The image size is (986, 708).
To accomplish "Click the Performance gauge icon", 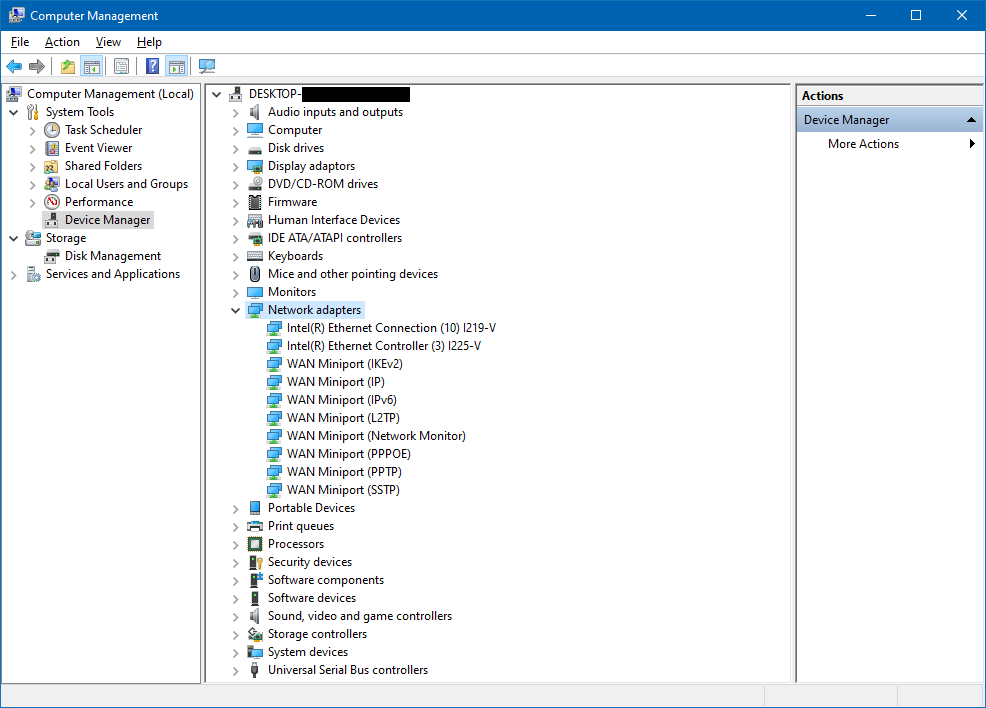I will coord(52,202).
